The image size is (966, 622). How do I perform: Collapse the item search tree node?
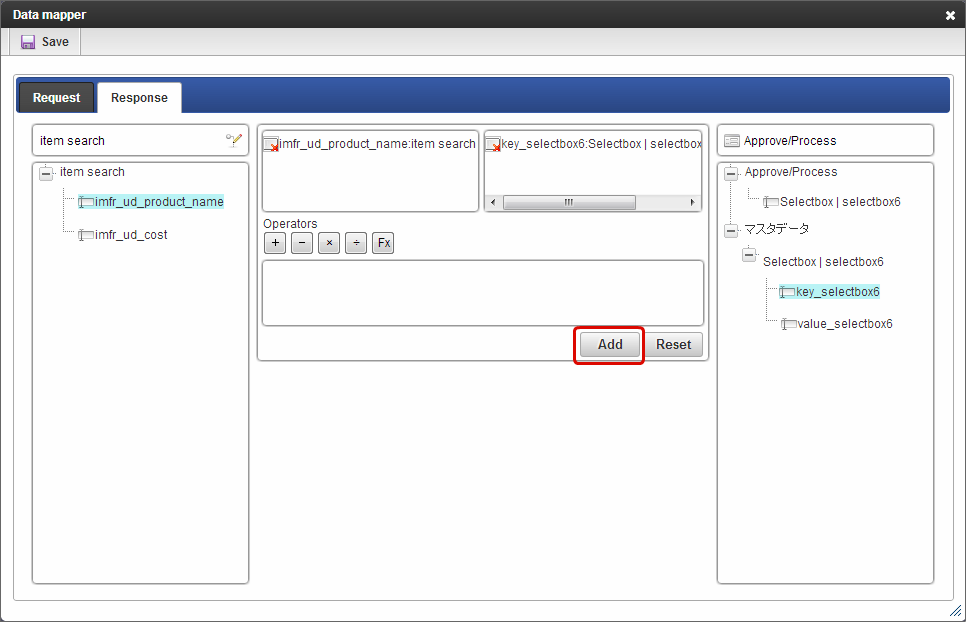46,174
